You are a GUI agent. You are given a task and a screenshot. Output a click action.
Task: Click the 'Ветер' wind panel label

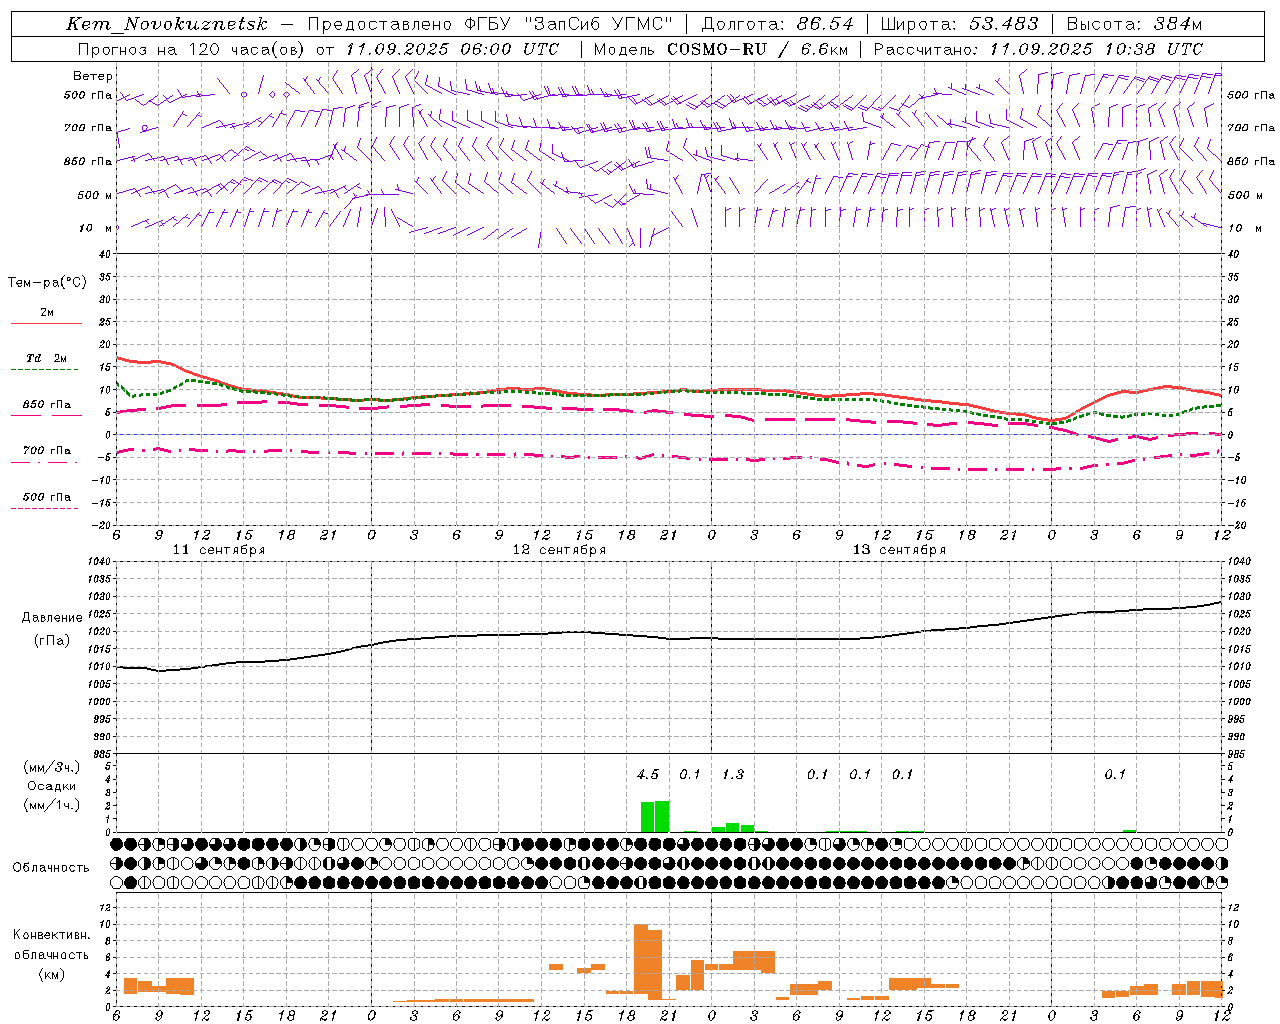93,76
